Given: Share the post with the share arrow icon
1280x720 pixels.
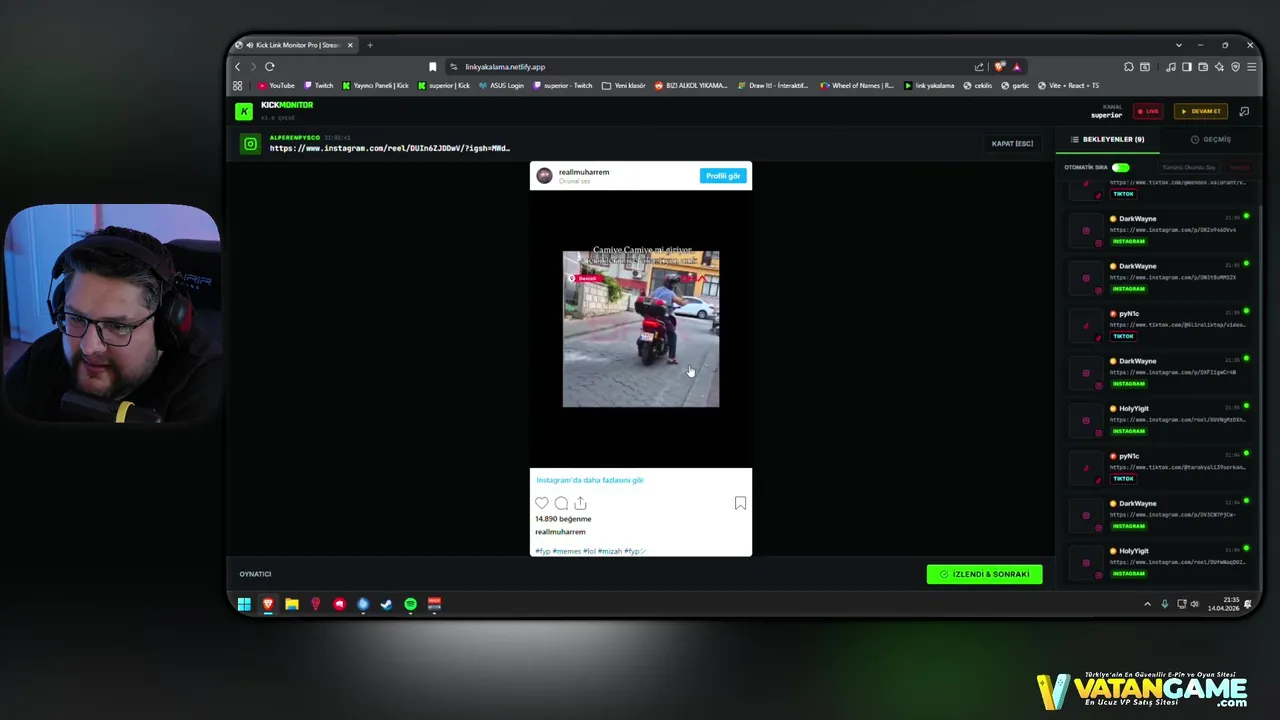Looking at the screenshot, I should click(x=580, y=503).
